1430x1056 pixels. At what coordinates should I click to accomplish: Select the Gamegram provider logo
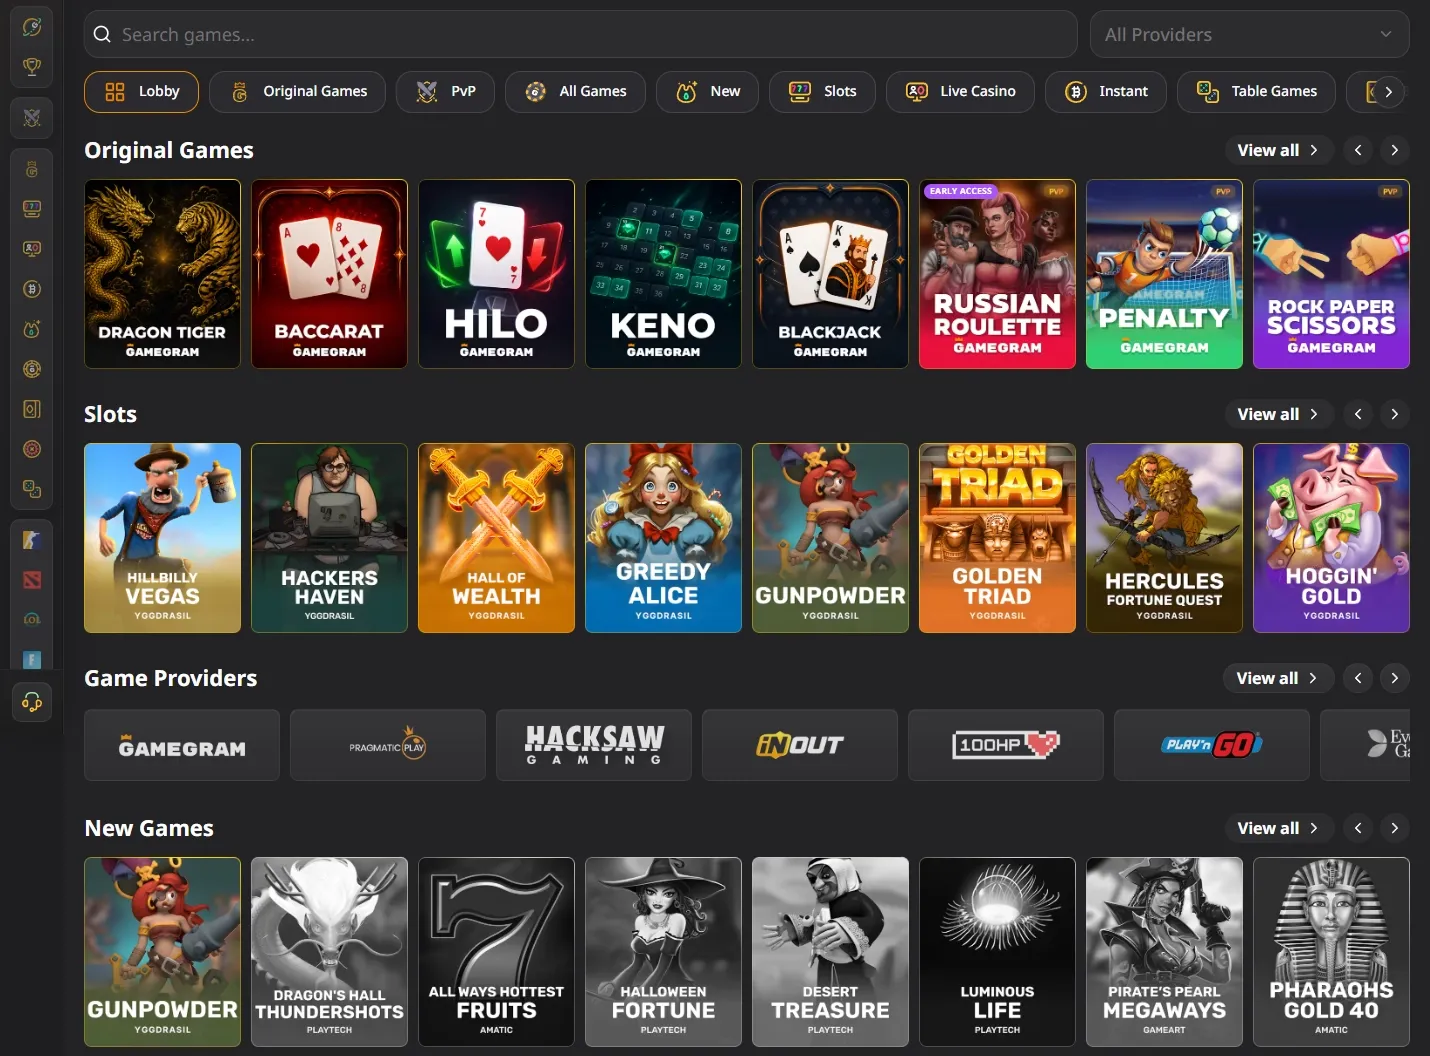coord(182,745)
